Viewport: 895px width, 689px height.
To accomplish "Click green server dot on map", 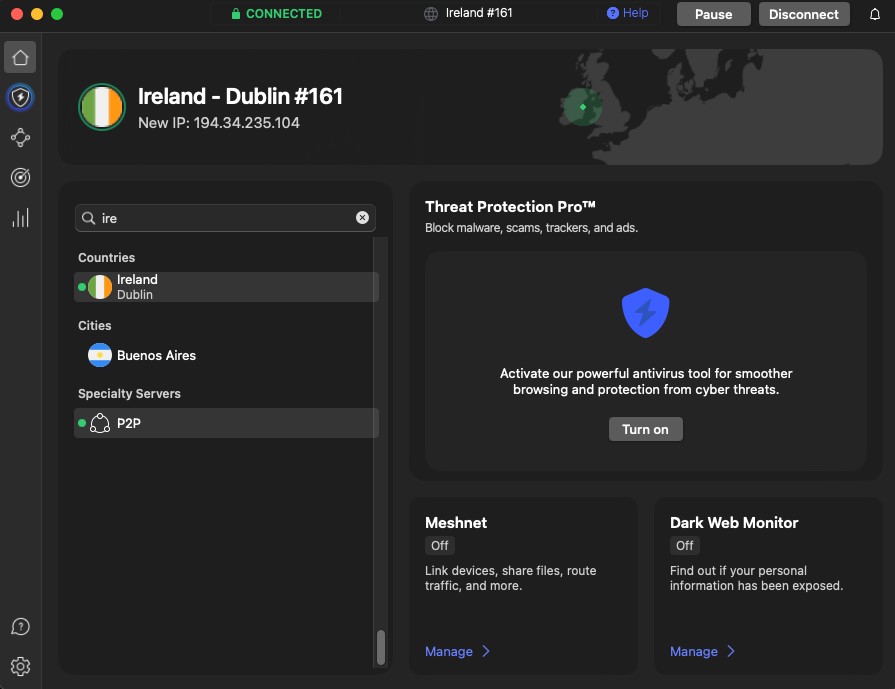I will click(x=583, y=107).
